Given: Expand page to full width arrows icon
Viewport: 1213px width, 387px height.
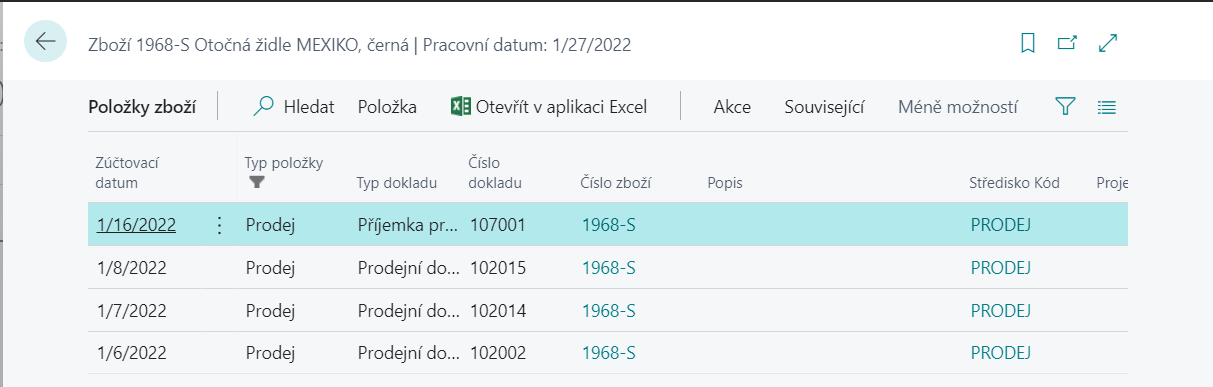Looking at the screenshot, I should click(x=1108, y=43).
